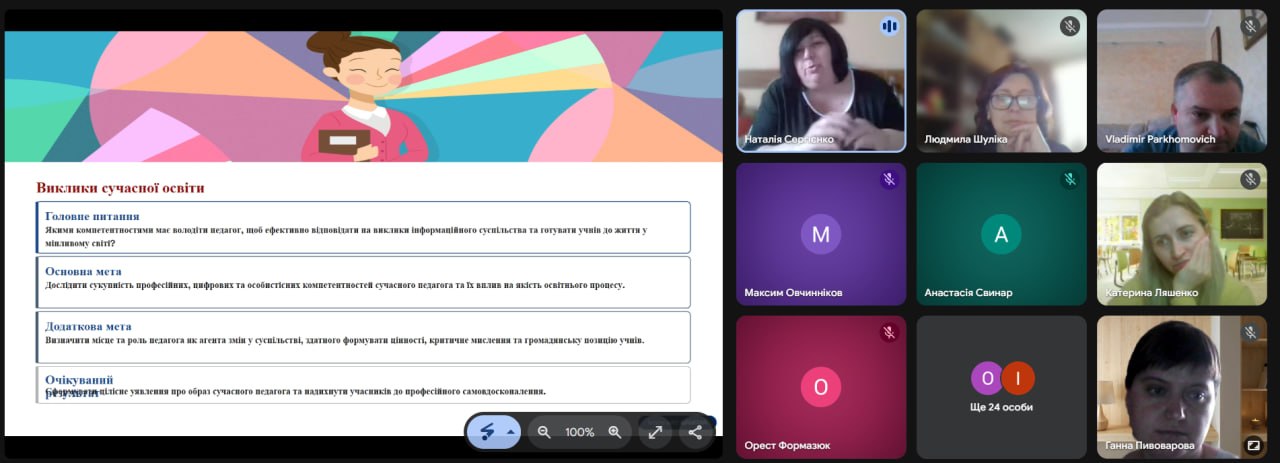Click the 'Основна мета' slide block
Screen dimensions: 1280x463
[x=363, y=282]
